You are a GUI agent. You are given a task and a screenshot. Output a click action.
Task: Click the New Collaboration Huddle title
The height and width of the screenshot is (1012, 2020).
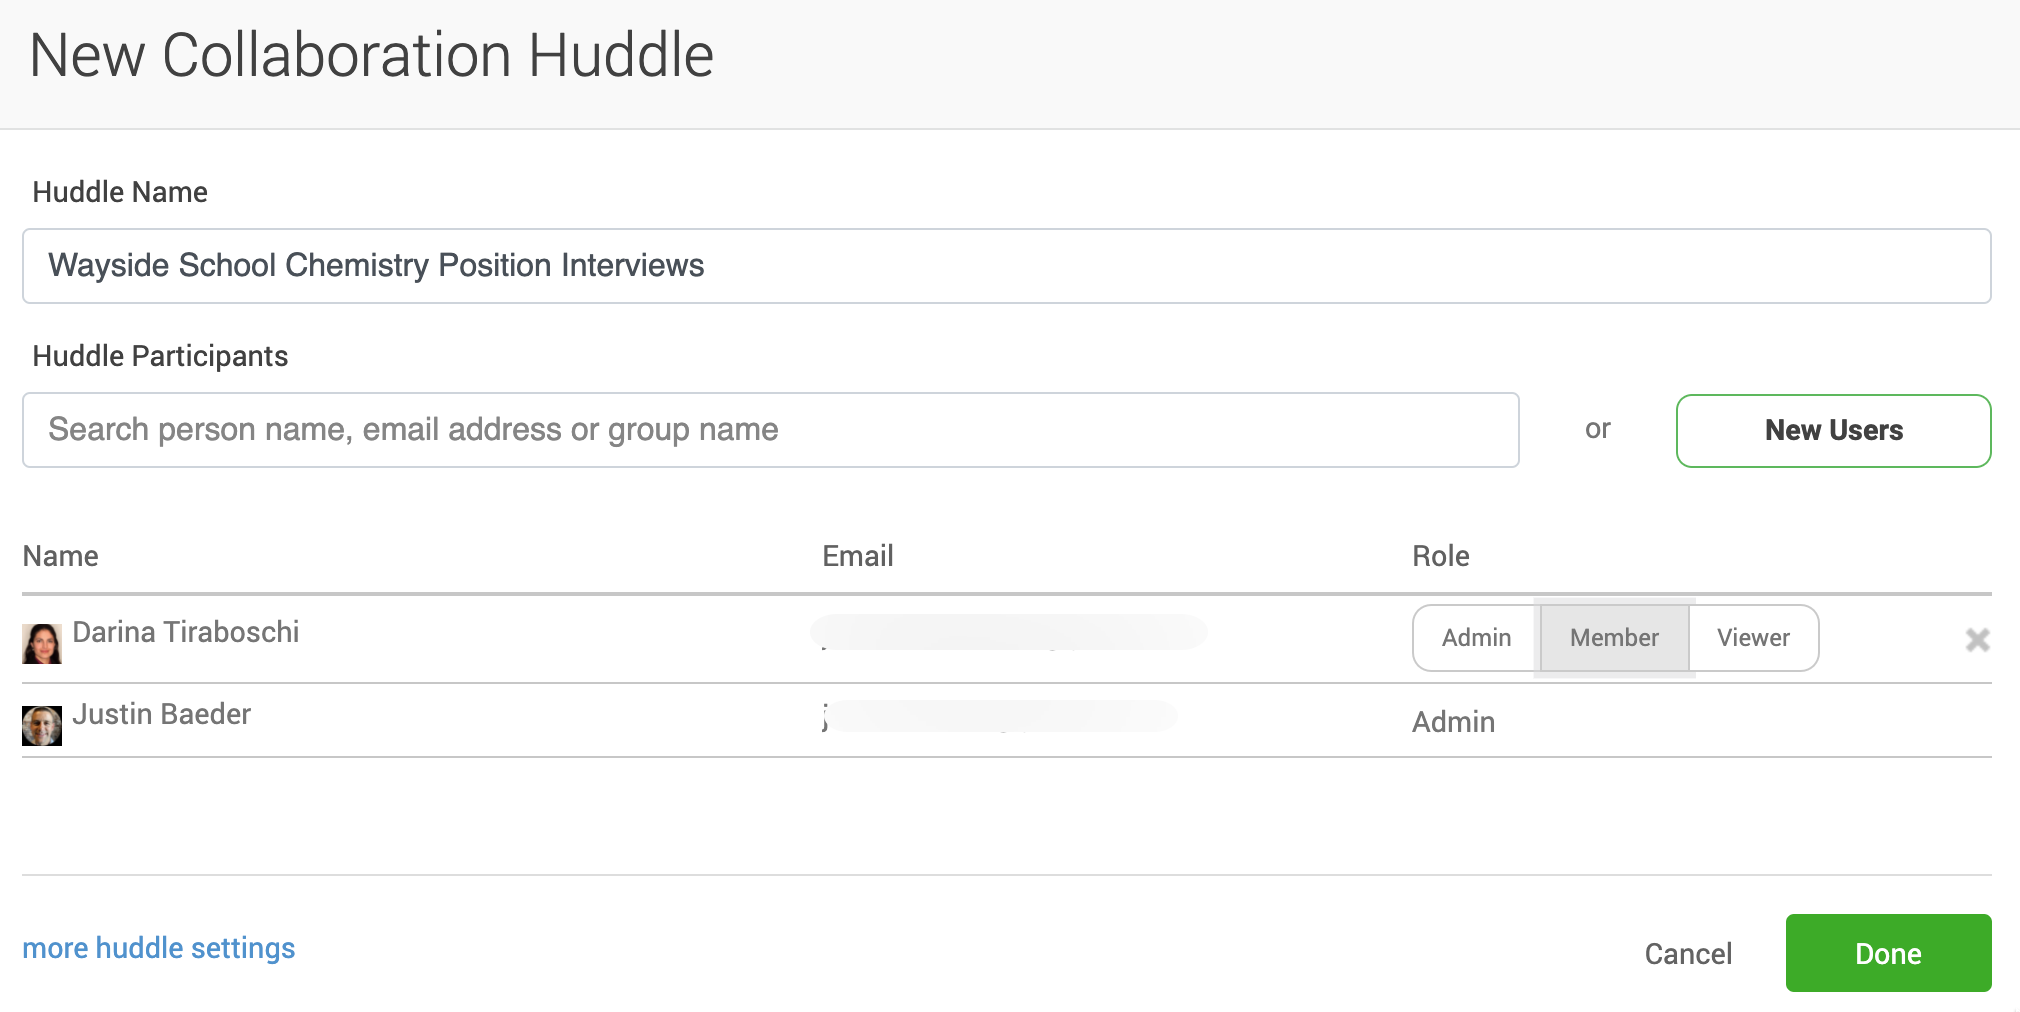tap(372, 55)
